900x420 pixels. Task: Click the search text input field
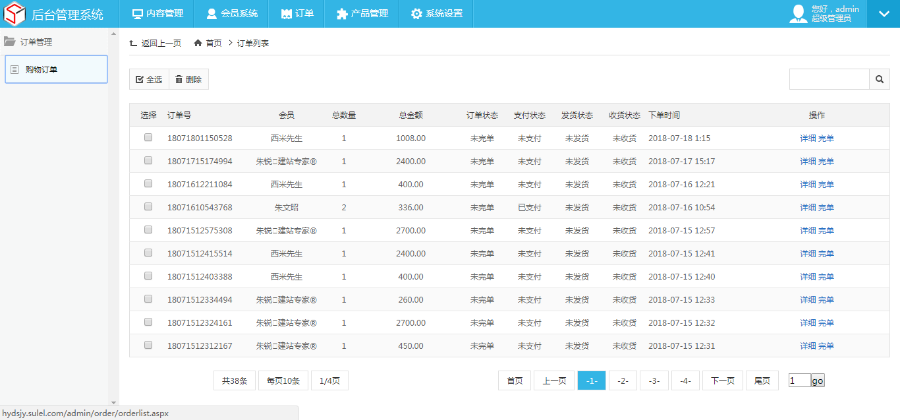click(x=829, y=79)
